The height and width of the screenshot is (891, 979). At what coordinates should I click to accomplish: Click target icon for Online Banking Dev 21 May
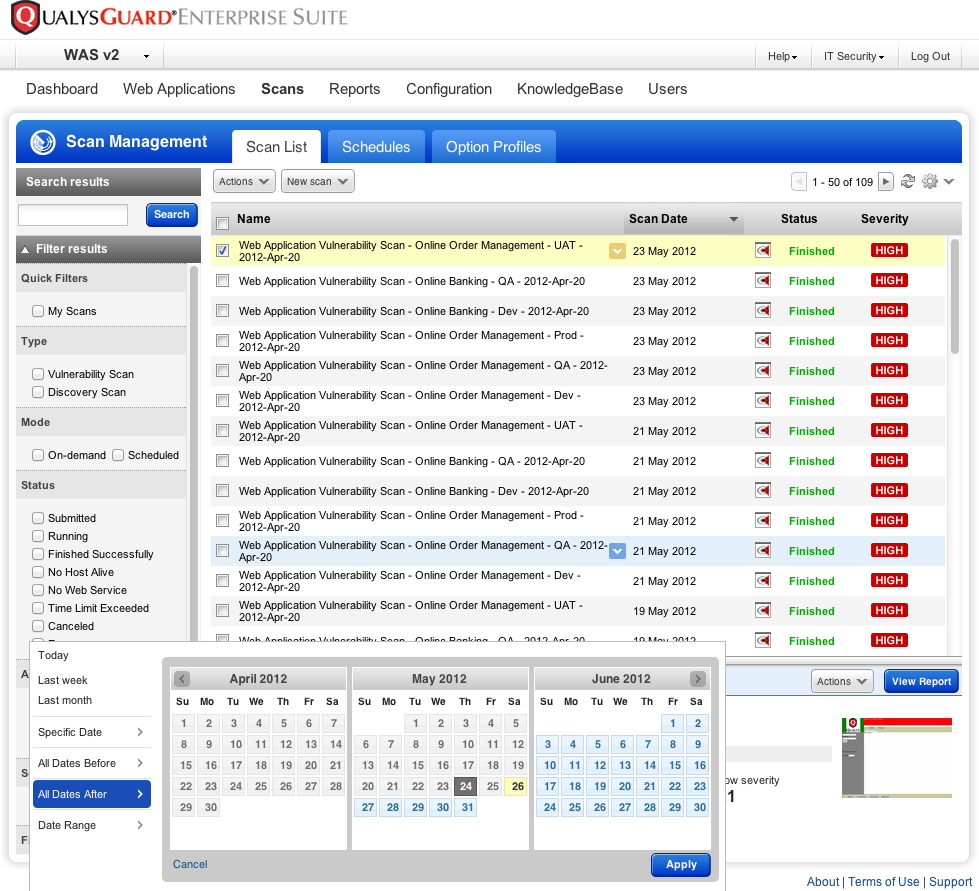tap(762, 490)
